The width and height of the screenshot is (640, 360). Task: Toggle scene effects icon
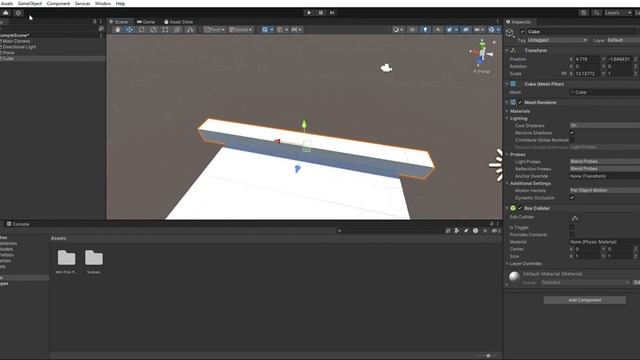coord(451,29)
